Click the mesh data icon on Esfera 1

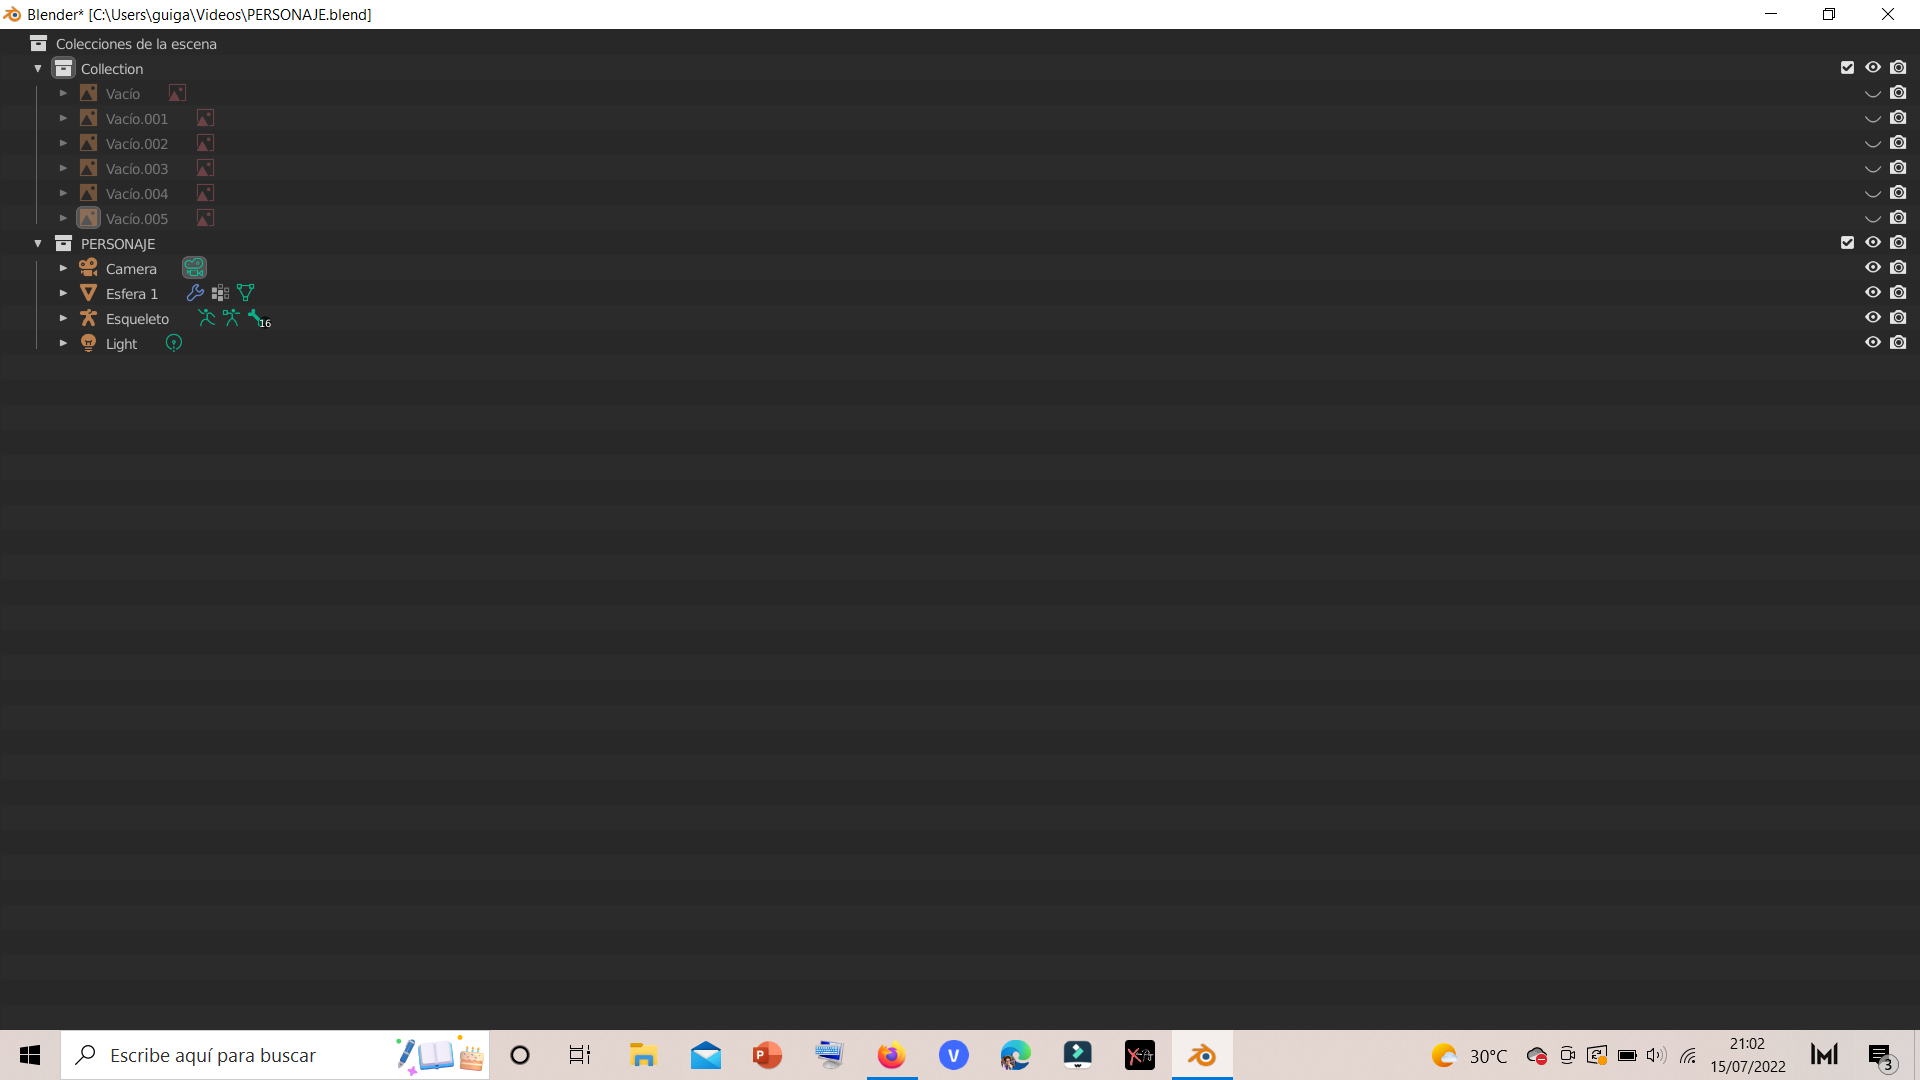(245, 293)
